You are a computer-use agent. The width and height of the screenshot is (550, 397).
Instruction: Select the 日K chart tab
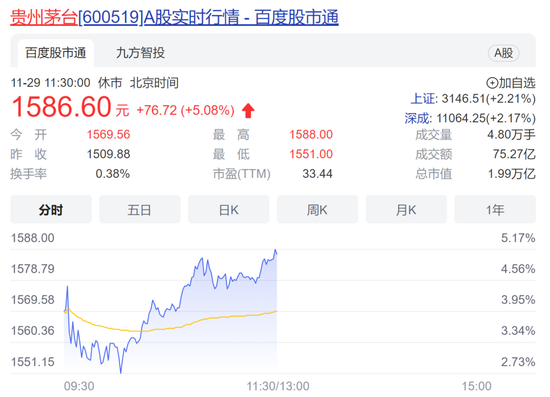228,209
